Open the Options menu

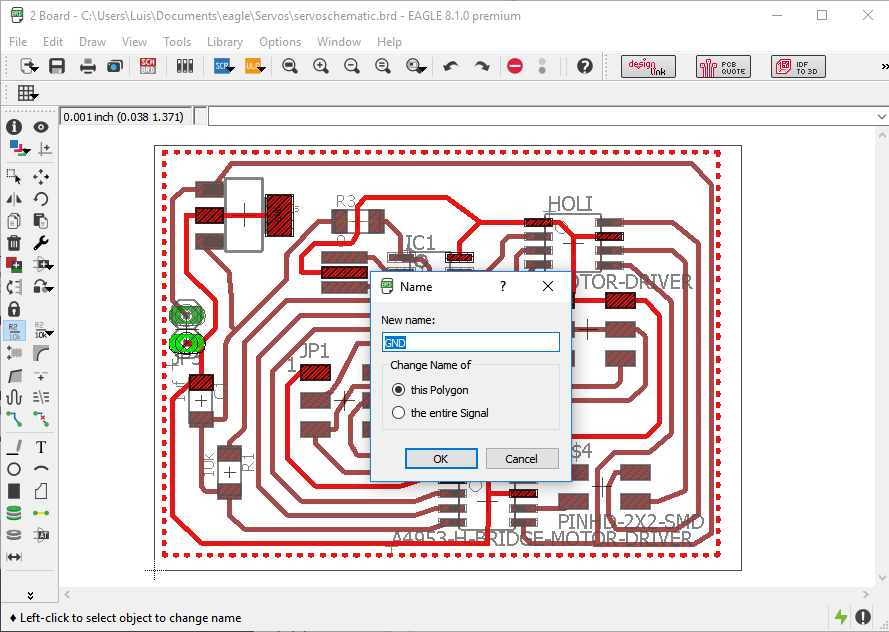point(280,42)
